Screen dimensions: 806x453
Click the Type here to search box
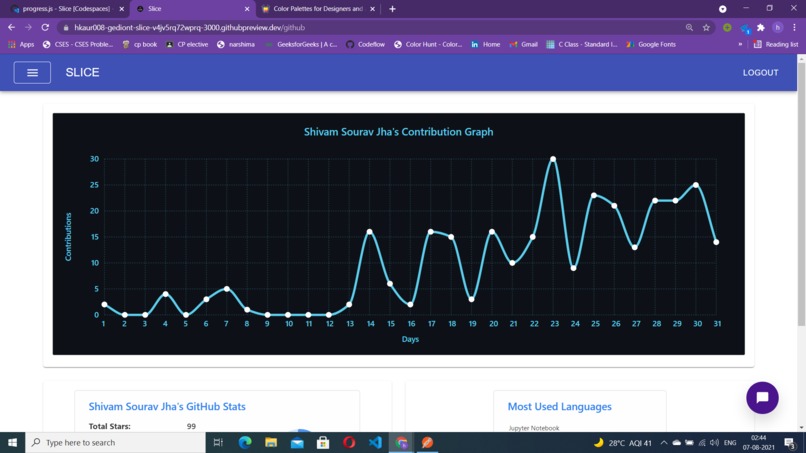116,442
